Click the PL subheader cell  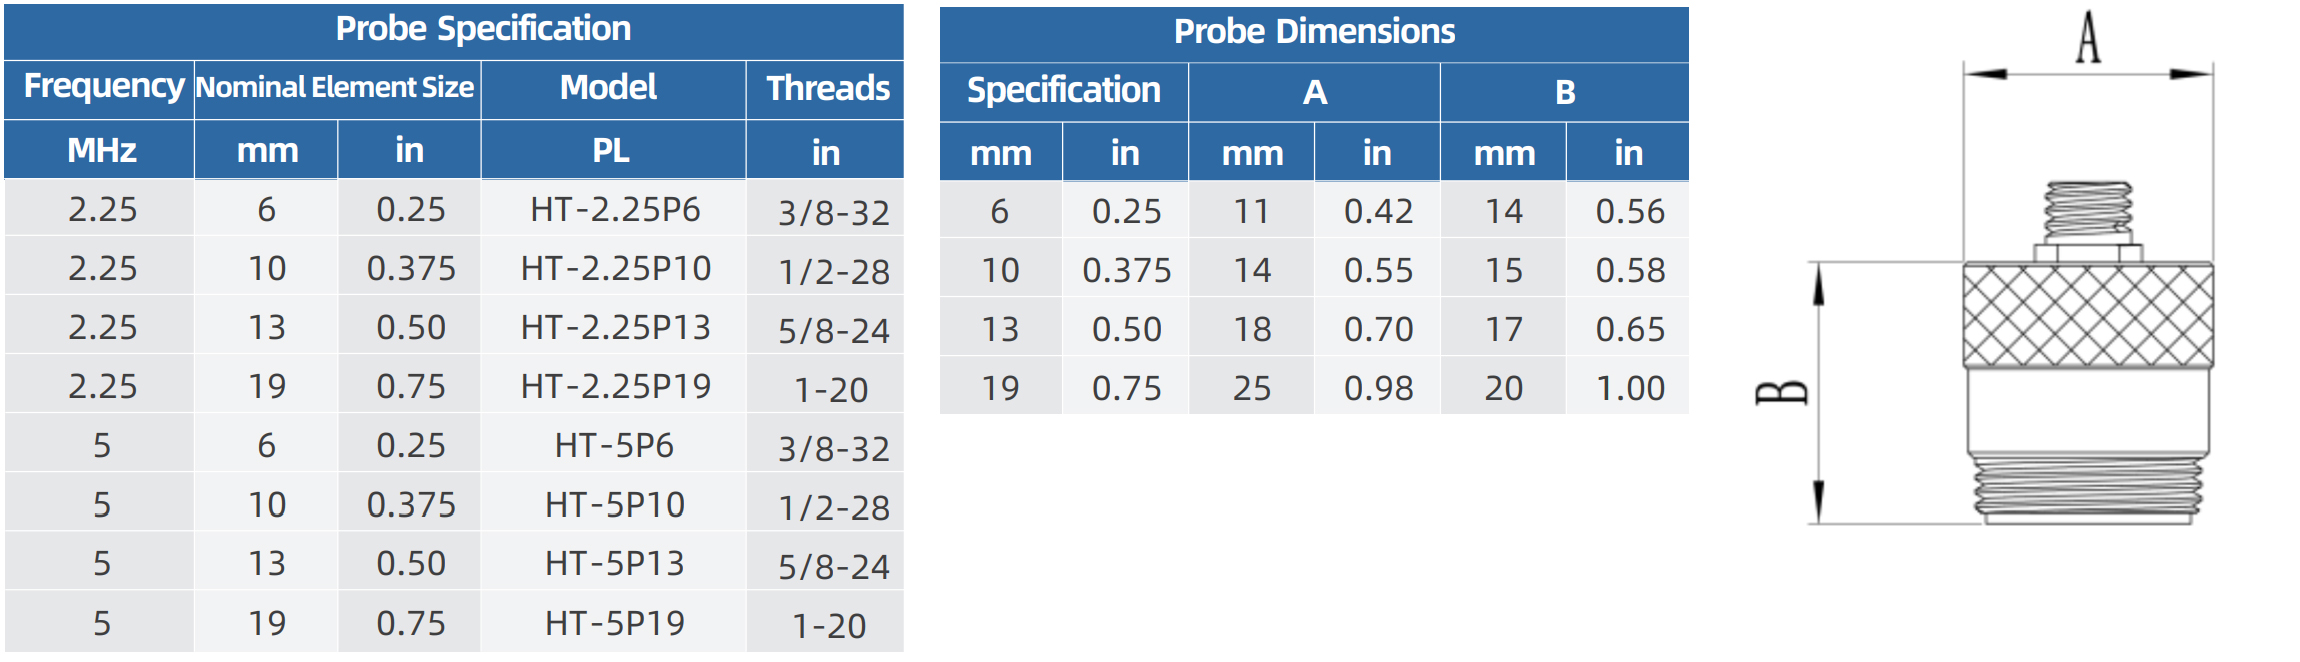tap(610, 151)
